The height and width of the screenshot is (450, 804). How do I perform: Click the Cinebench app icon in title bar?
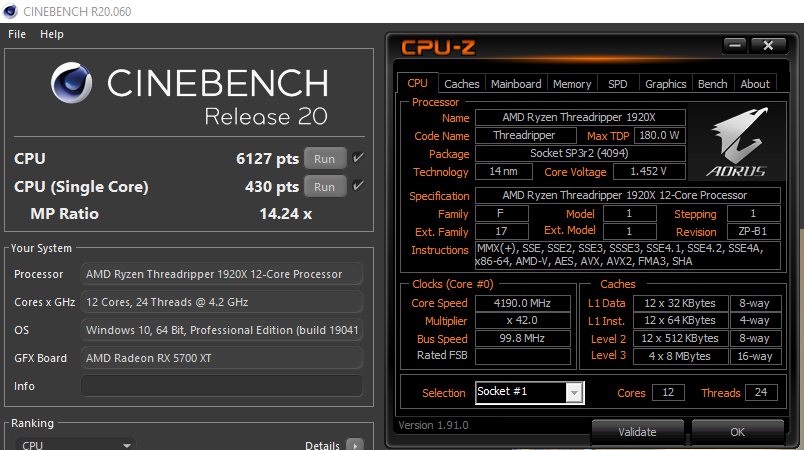9,11
